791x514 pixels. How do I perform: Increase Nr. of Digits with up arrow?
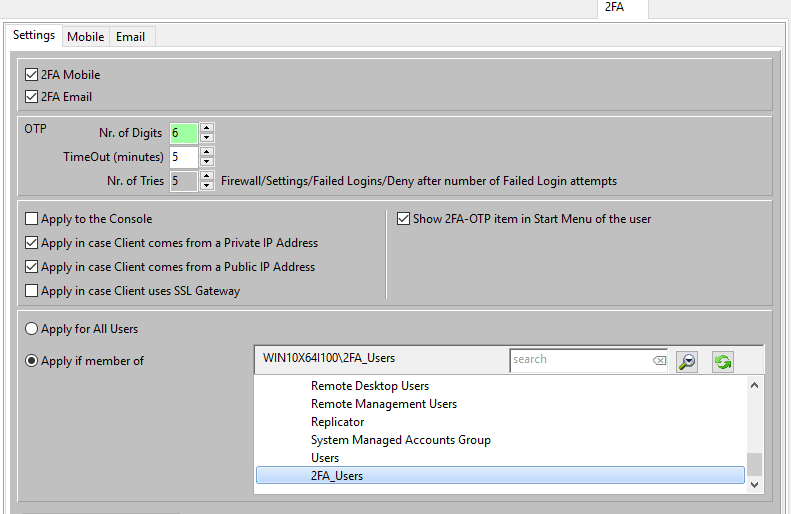pos(206,128)
